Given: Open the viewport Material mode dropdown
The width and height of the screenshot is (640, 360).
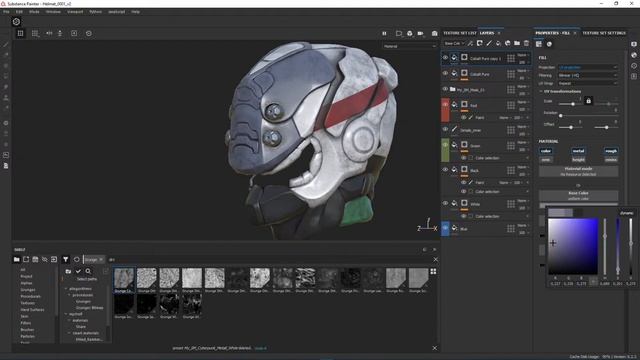Looking at the screenshot, I should (x=409, y=46).
